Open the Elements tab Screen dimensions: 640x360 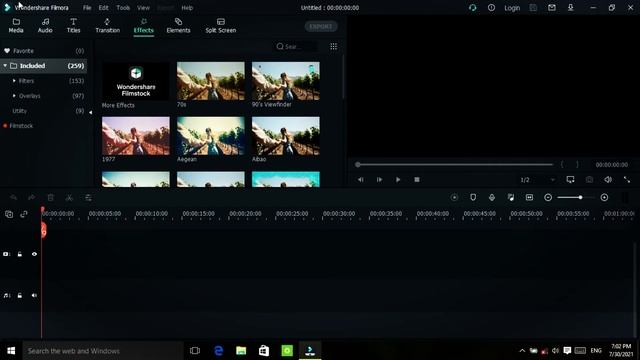178,25
